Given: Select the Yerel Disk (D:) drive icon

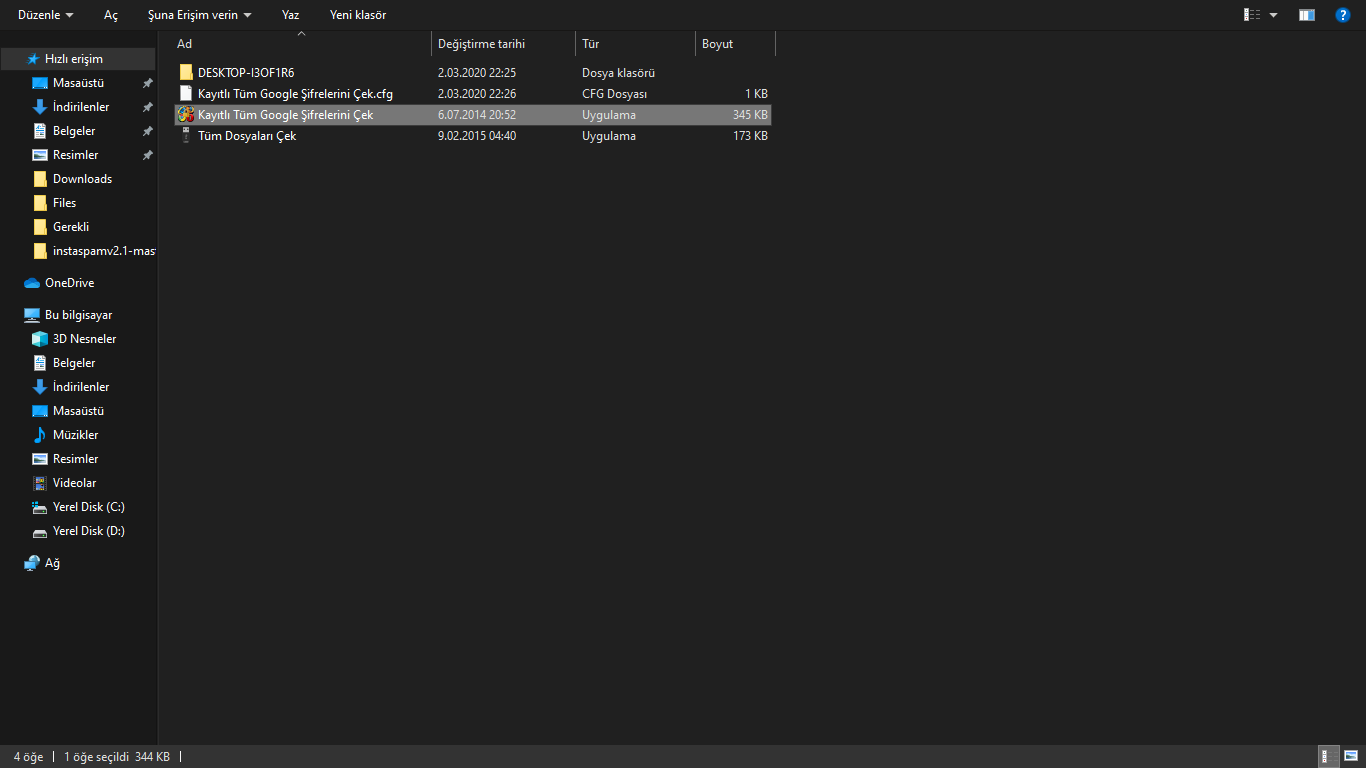Looking at the screenshot, I should click(x=40, y=531).
